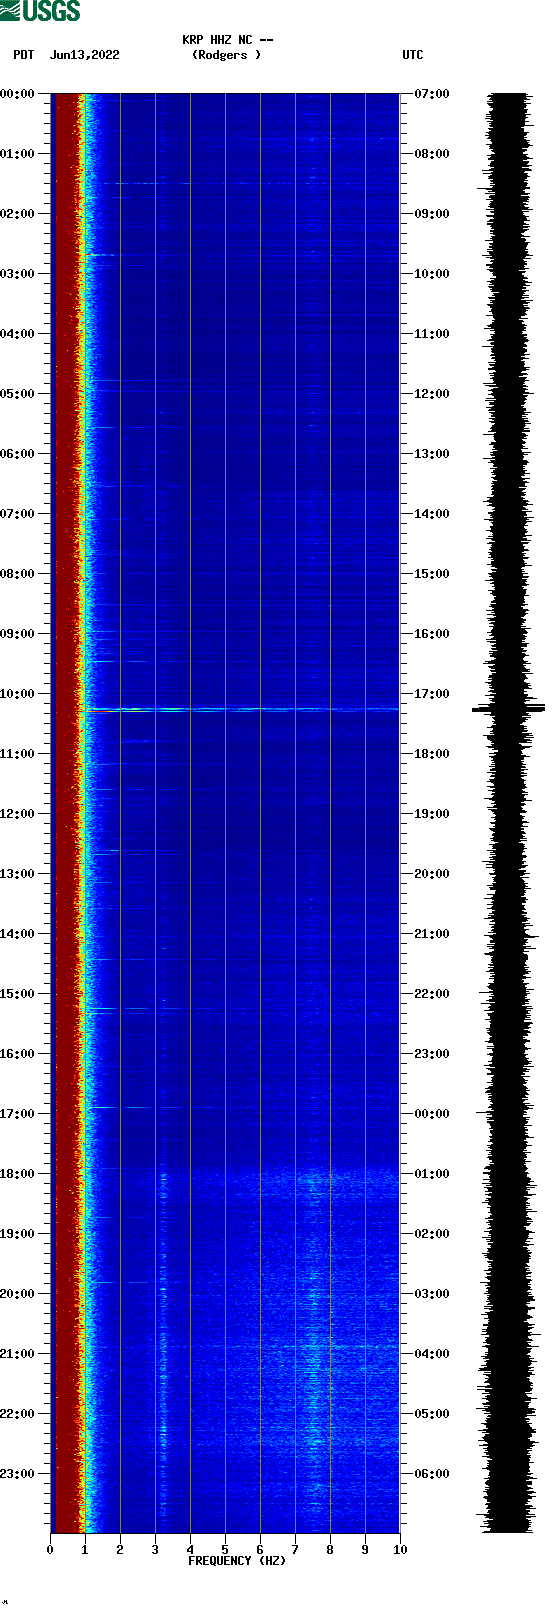Click UTC time label 09:00
Viewport: 552px width, 1613px height.
click(x=432, y=214)
